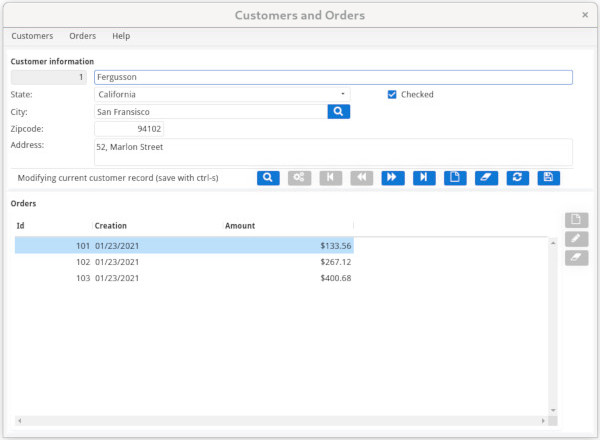The image size is (600, 440).
Task: Delete selected order eraser icon
Action: click(x=576, y=257)
